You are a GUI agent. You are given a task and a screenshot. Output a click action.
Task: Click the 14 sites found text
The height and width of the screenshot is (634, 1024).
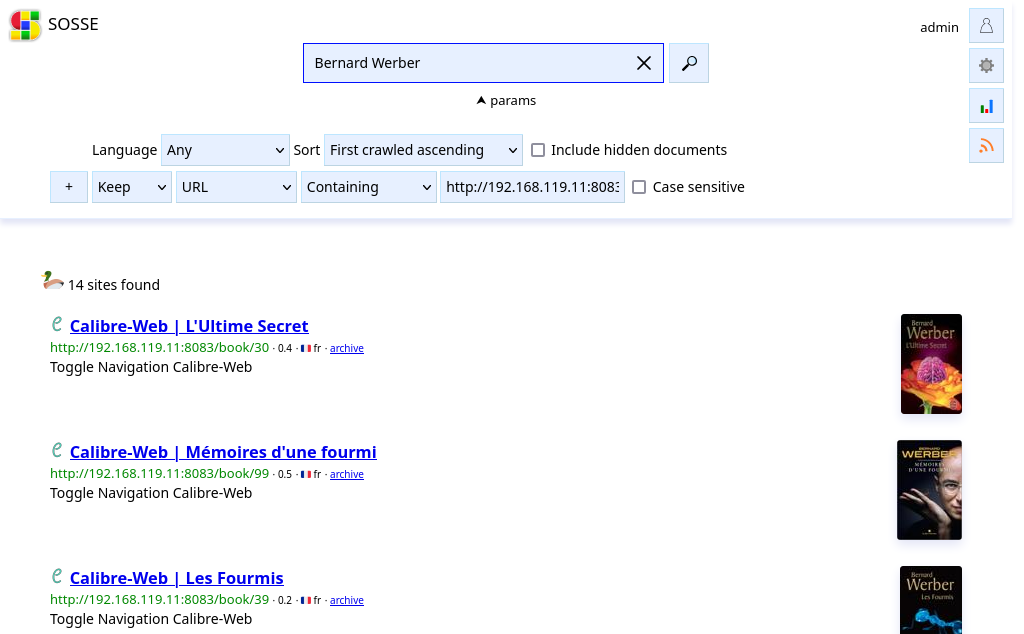114,285
